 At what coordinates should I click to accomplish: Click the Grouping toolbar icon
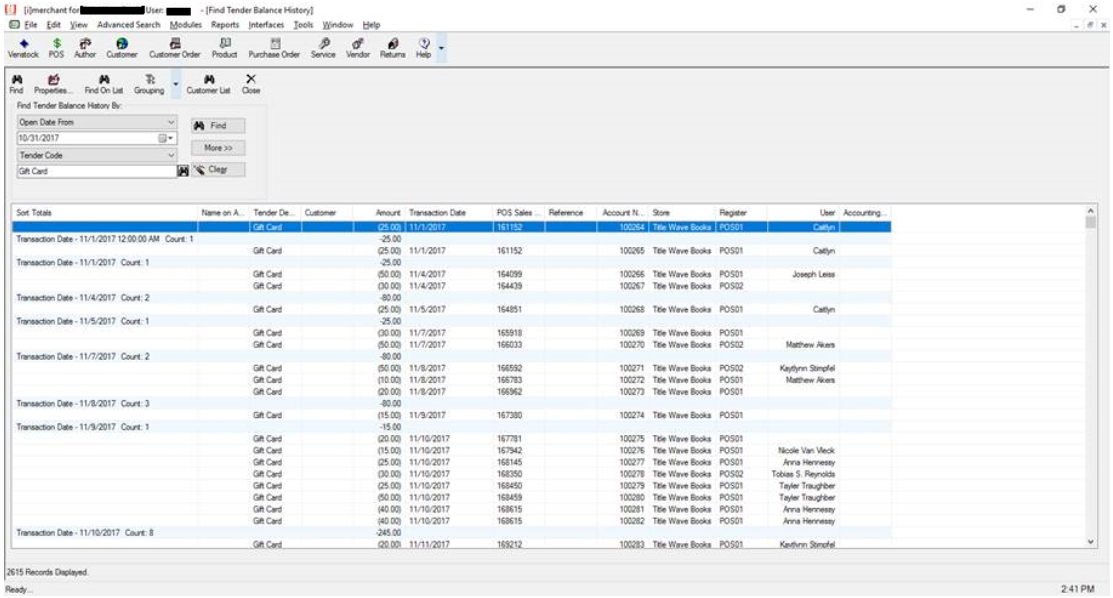click(x=149, y=85)
